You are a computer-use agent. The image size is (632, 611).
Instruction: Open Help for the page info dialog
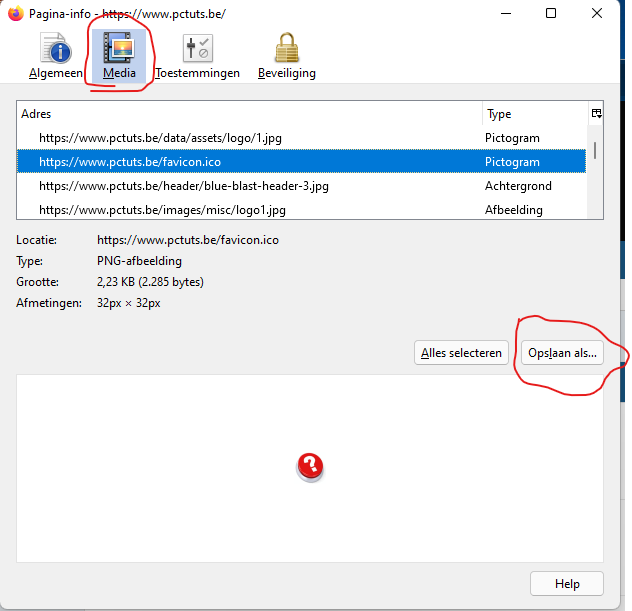tap(567, 584)
